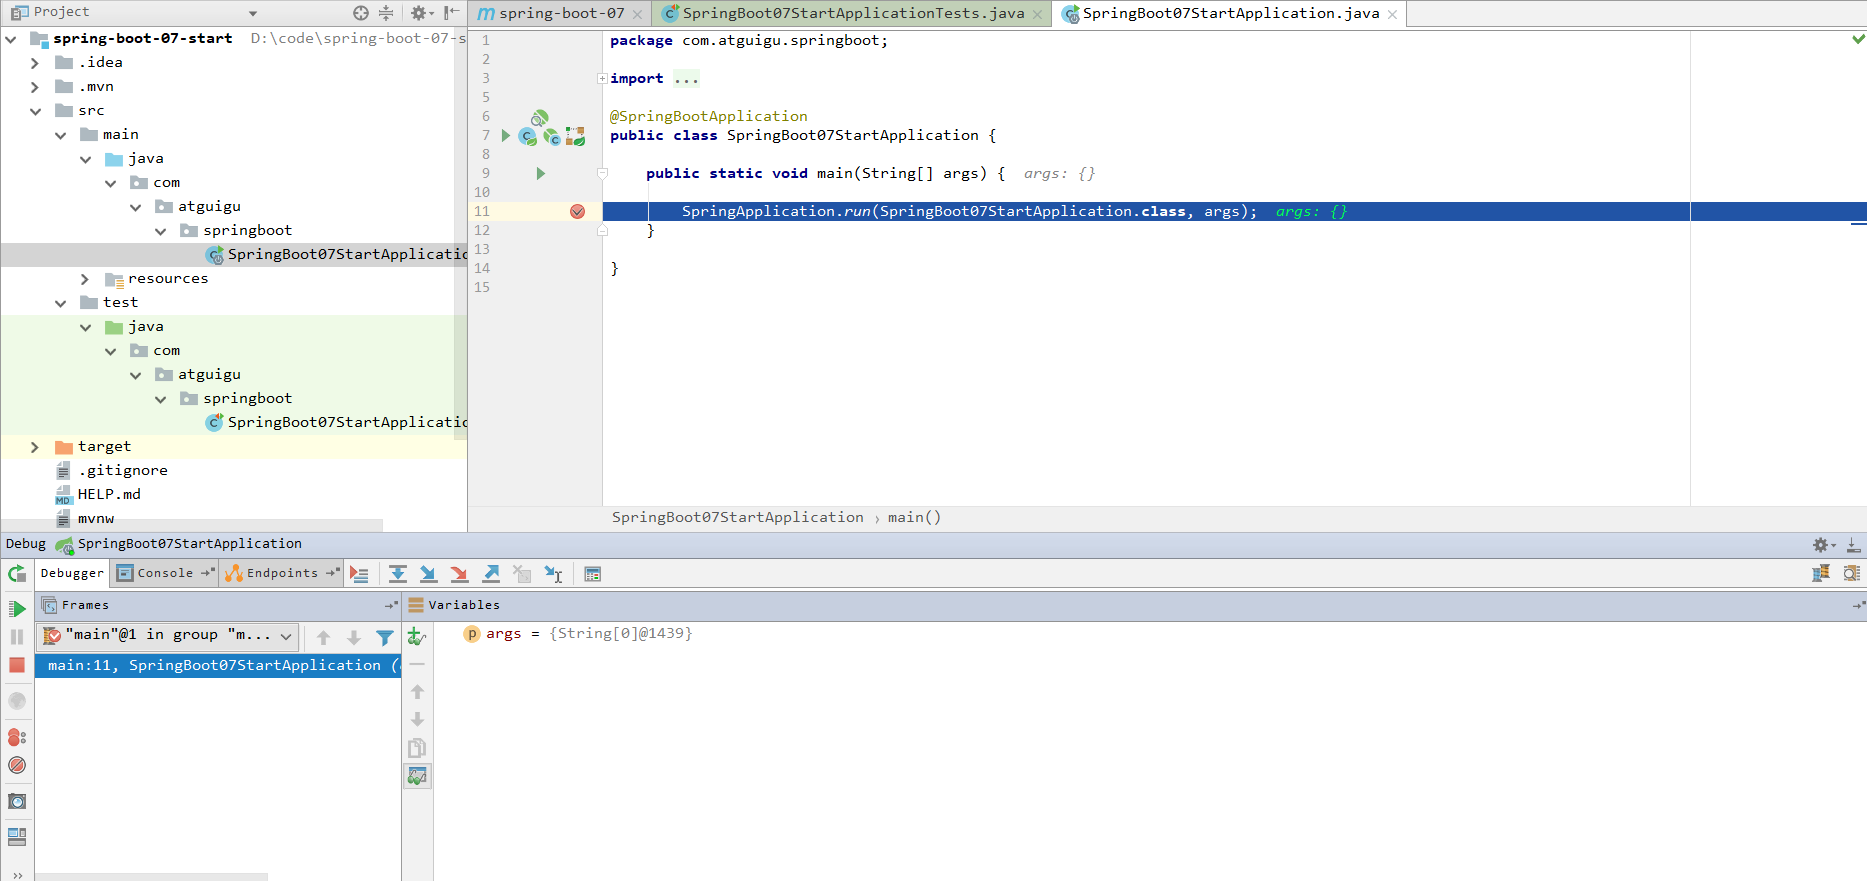
Task: Restore debugger layout icon
Action: 17,837
